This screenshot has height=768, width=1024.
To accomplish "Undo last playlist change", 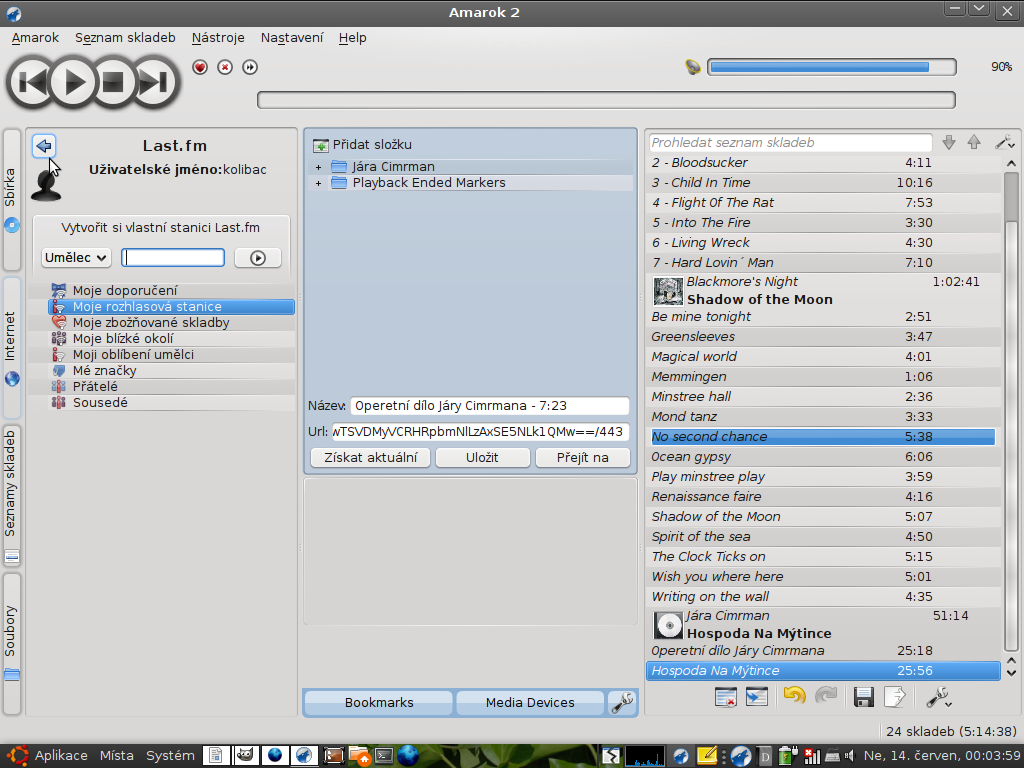I will click(x=794, y=697).
